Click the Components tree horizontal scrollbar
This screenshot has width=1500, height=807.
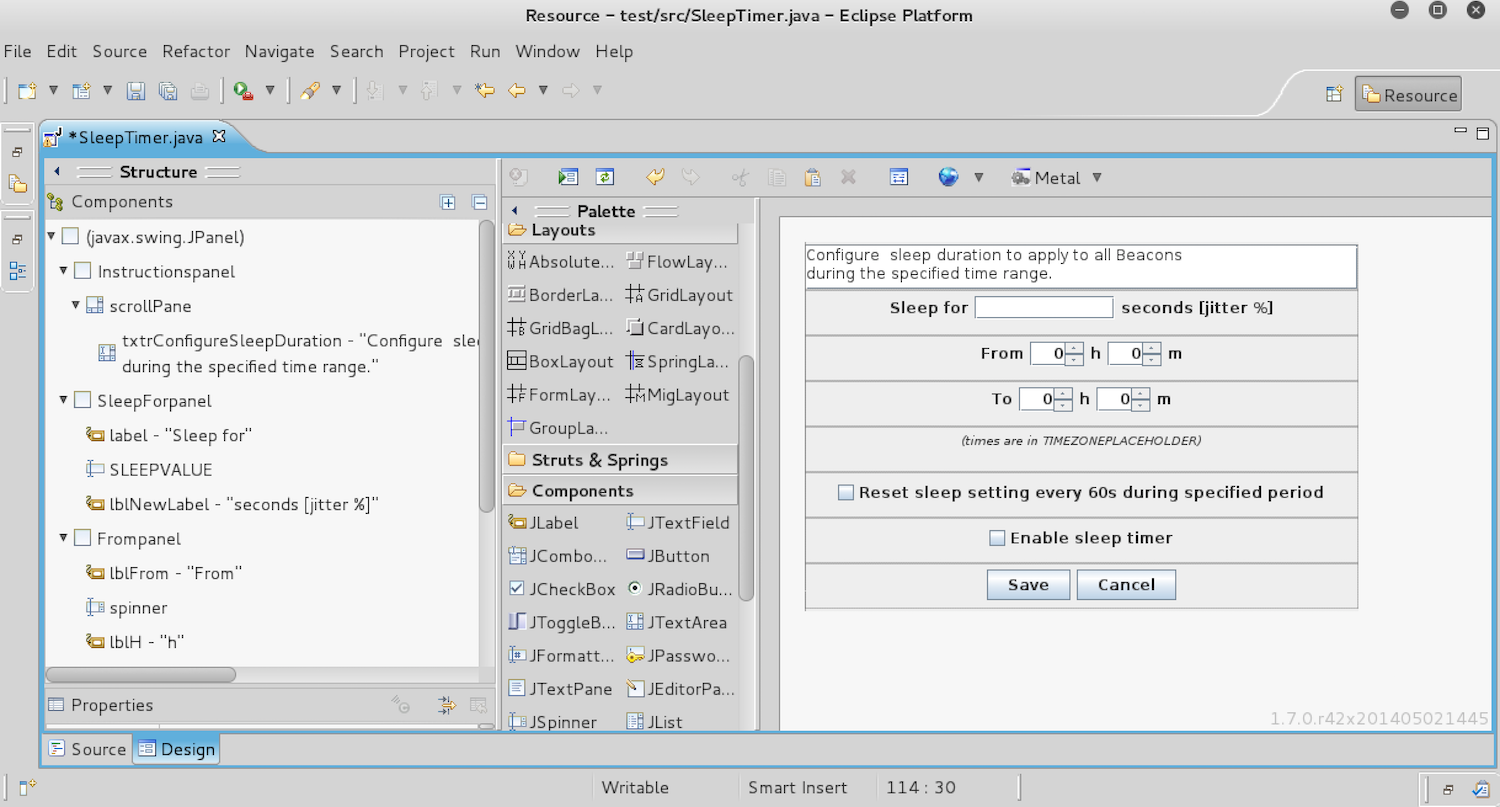(141, 675)
